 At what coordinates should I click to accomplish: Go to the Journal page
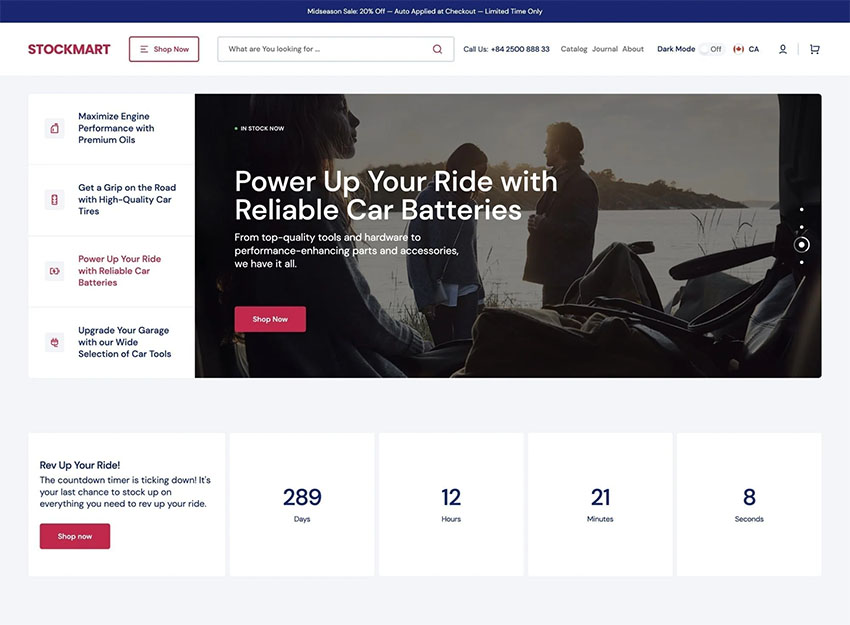605,48
